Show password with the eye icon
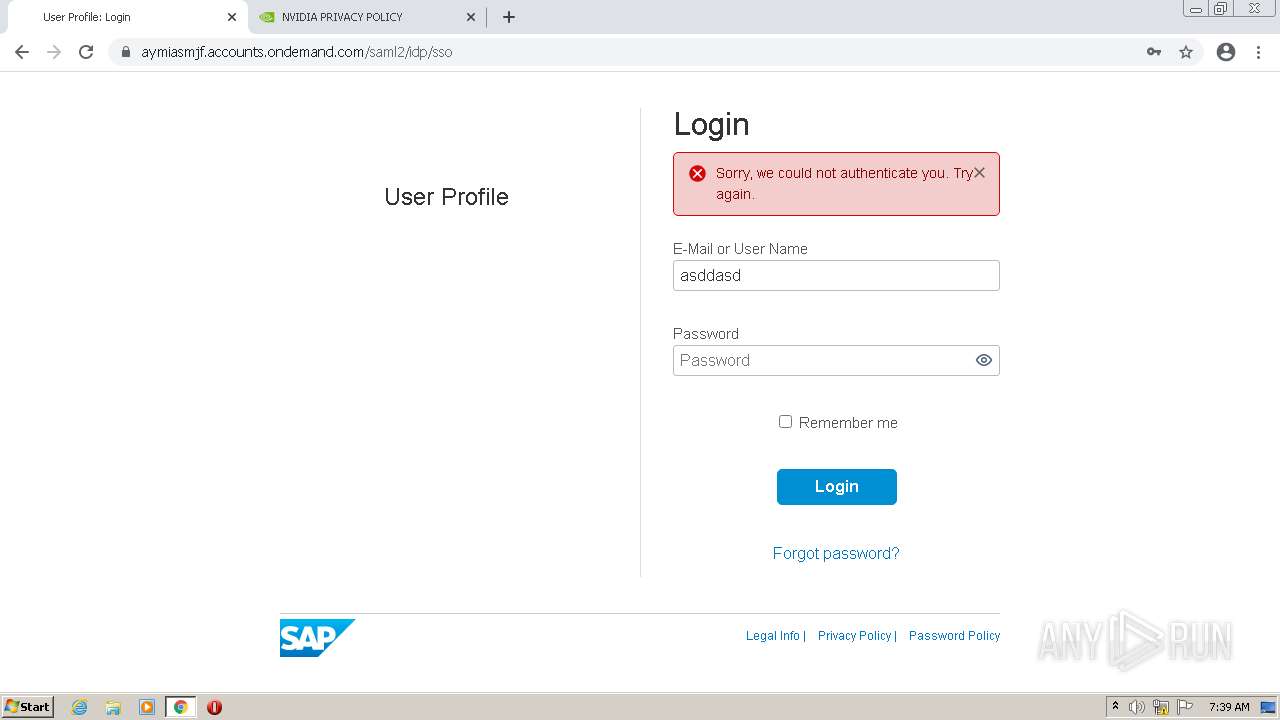 coord(984,361)
